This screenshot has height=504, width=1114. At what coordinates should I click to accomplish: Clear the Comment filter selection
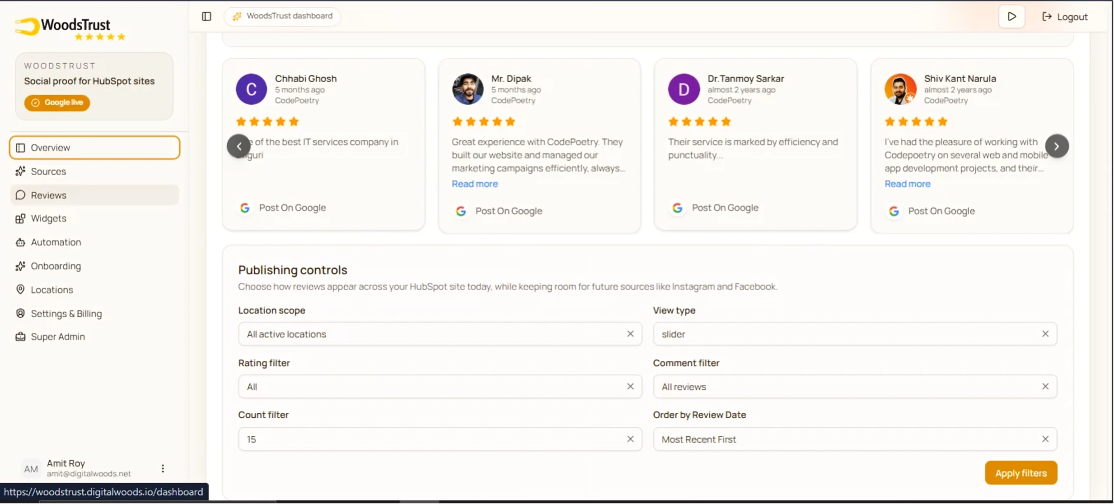point(1045,387)
